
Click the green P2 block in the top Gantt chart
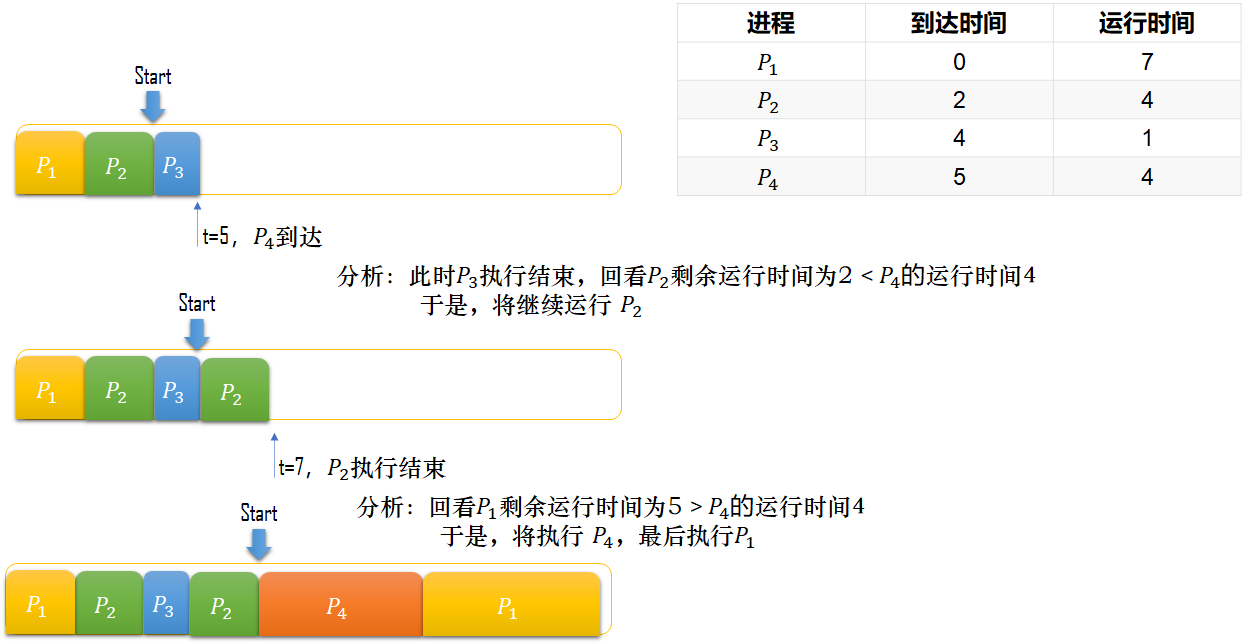[117, 163]
